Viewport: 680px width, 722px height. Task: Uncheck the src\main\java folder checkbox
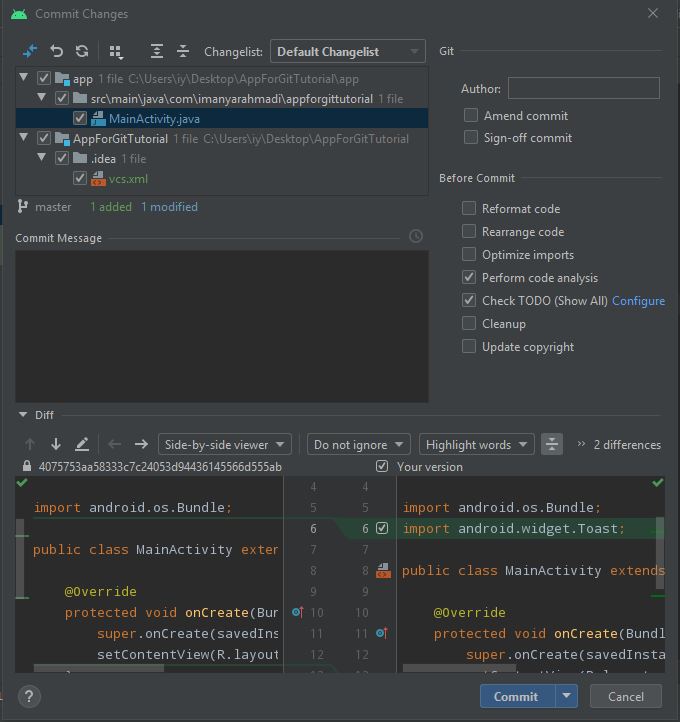62,98
